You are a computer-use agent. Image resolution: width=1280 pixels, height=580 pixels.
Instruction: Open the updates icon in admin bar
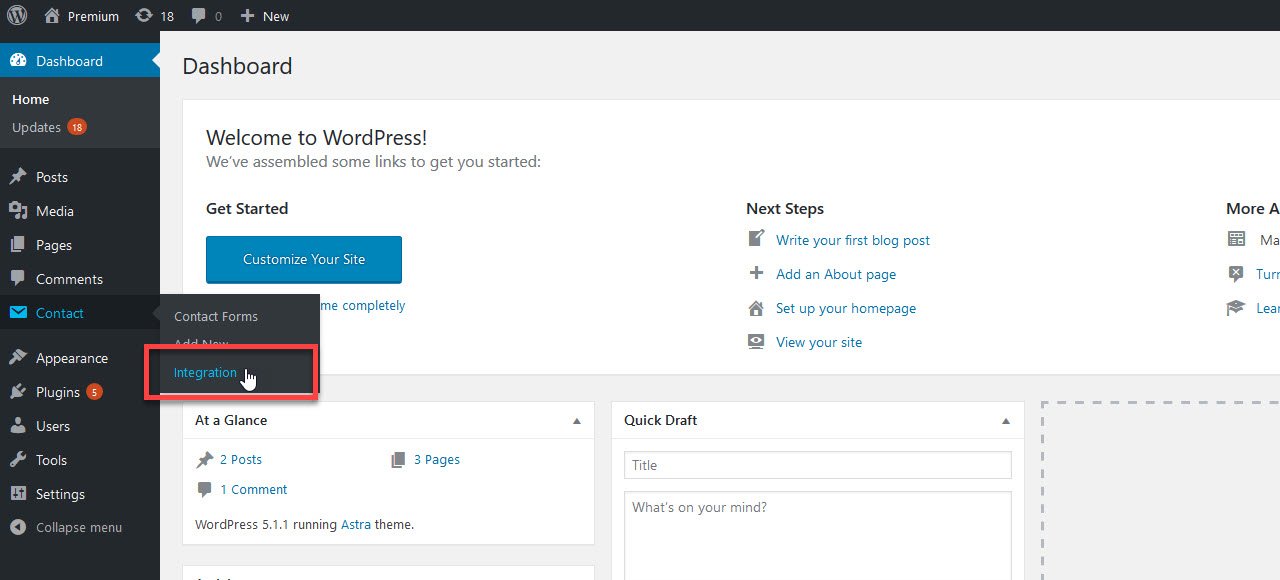[144, 15]
